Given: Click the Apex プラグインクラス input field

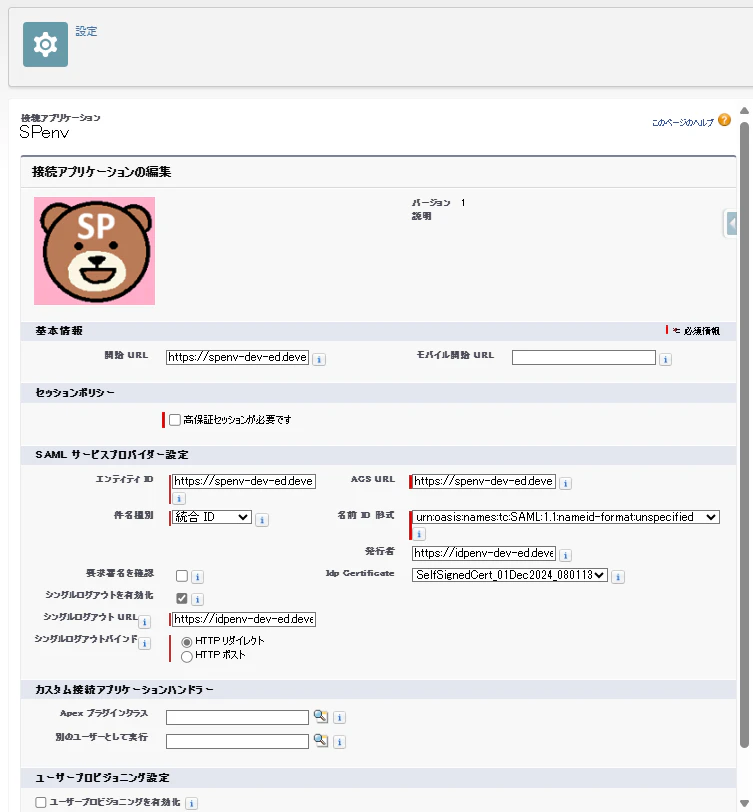Looking at the screenshot, I should [237, 717].
